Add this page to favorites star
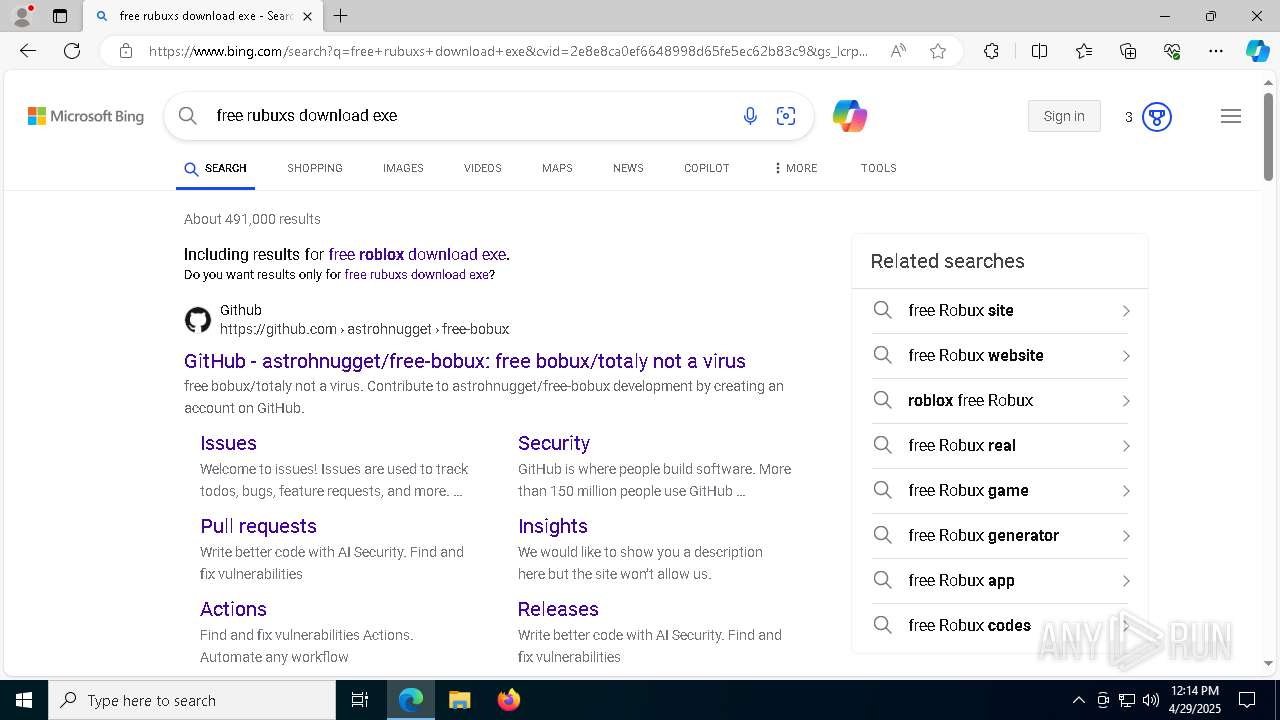The image size is (1280, 720). point(938,51)
